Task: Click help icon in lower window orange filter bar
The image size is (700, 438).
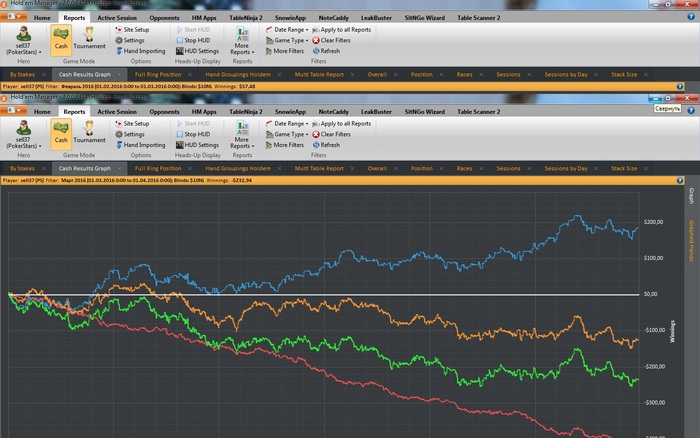Action: coord(679,180)
